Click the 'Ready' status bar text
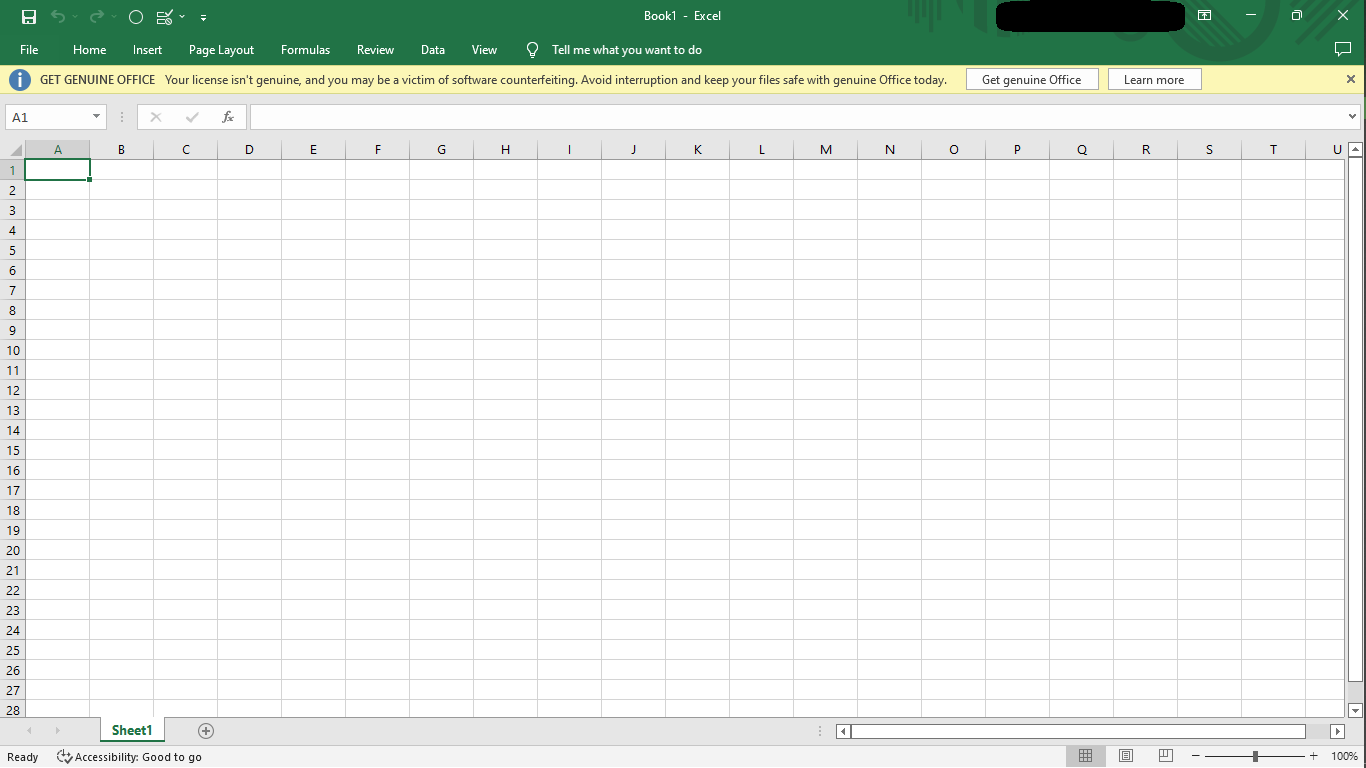This screenshot has width=1366, height=768. pos(23,757)
